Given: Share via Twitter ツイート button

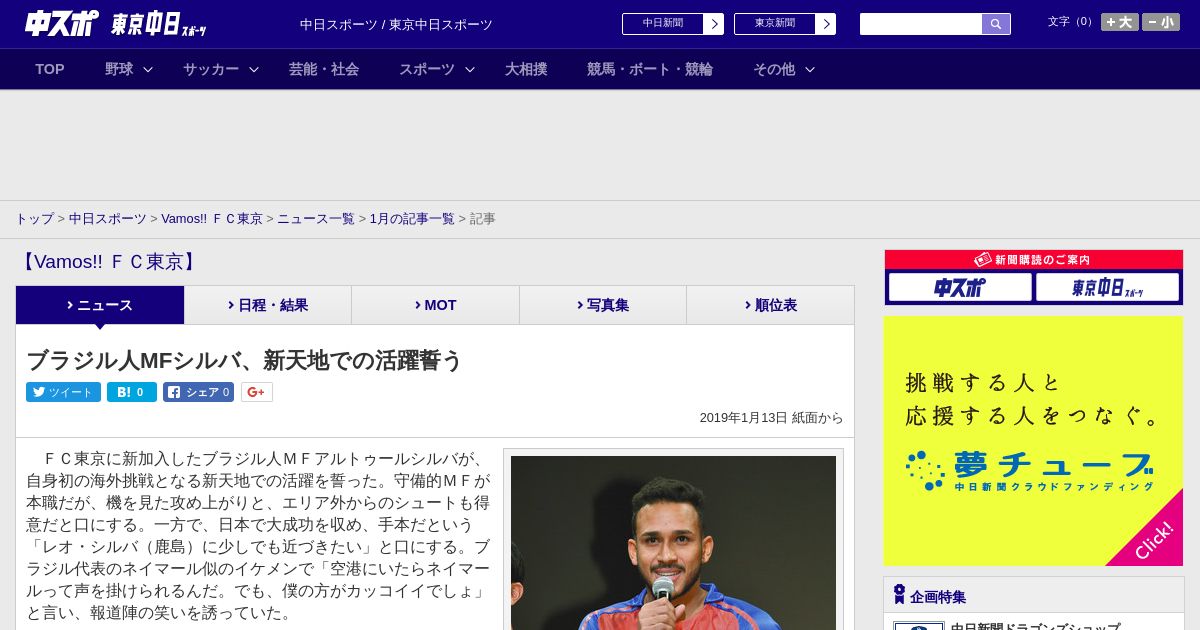Looking at the screenshot, I should (x=63, y=392).
